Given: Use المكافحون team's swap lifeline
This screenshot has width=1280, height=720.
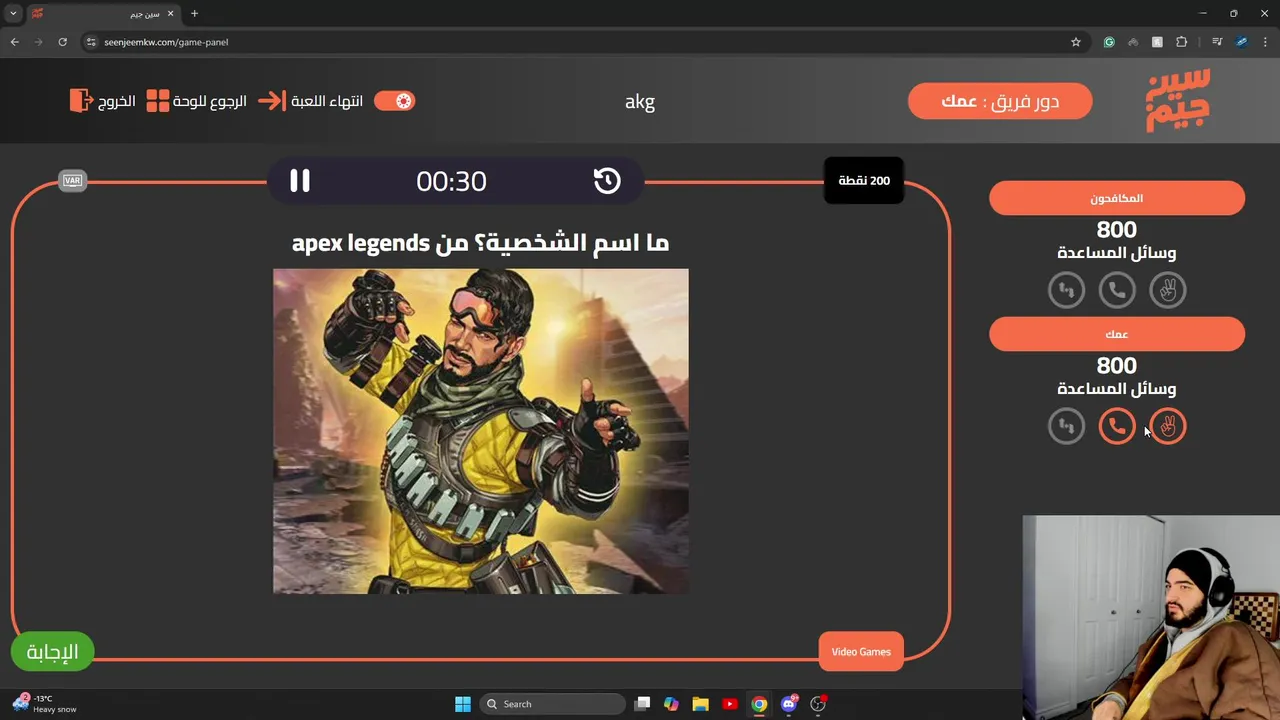Looking at the screenshot, I should pos(1066,290).
